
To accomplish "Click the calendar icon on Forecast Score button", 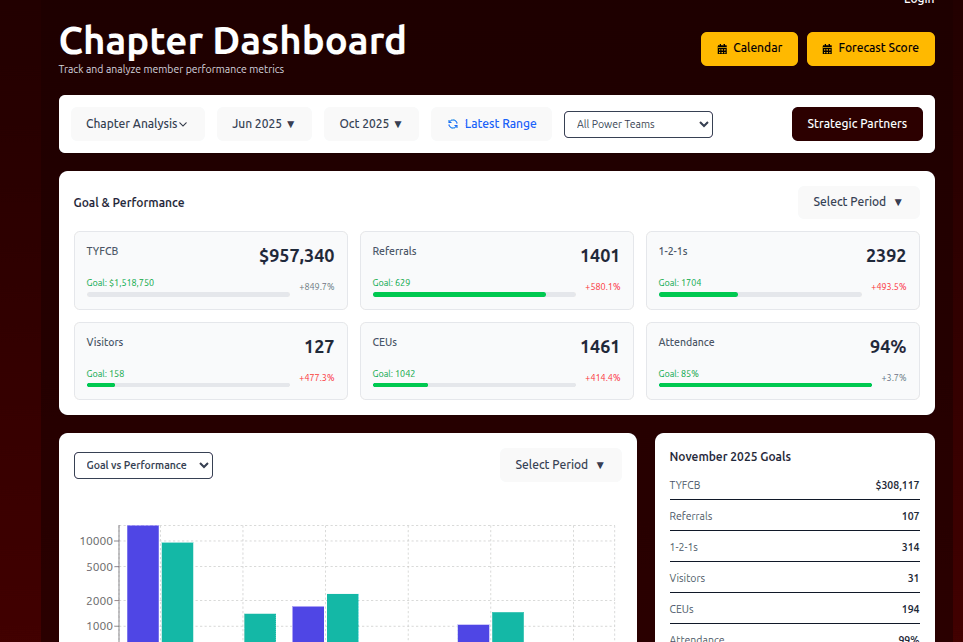I will (x=827, y=48).
